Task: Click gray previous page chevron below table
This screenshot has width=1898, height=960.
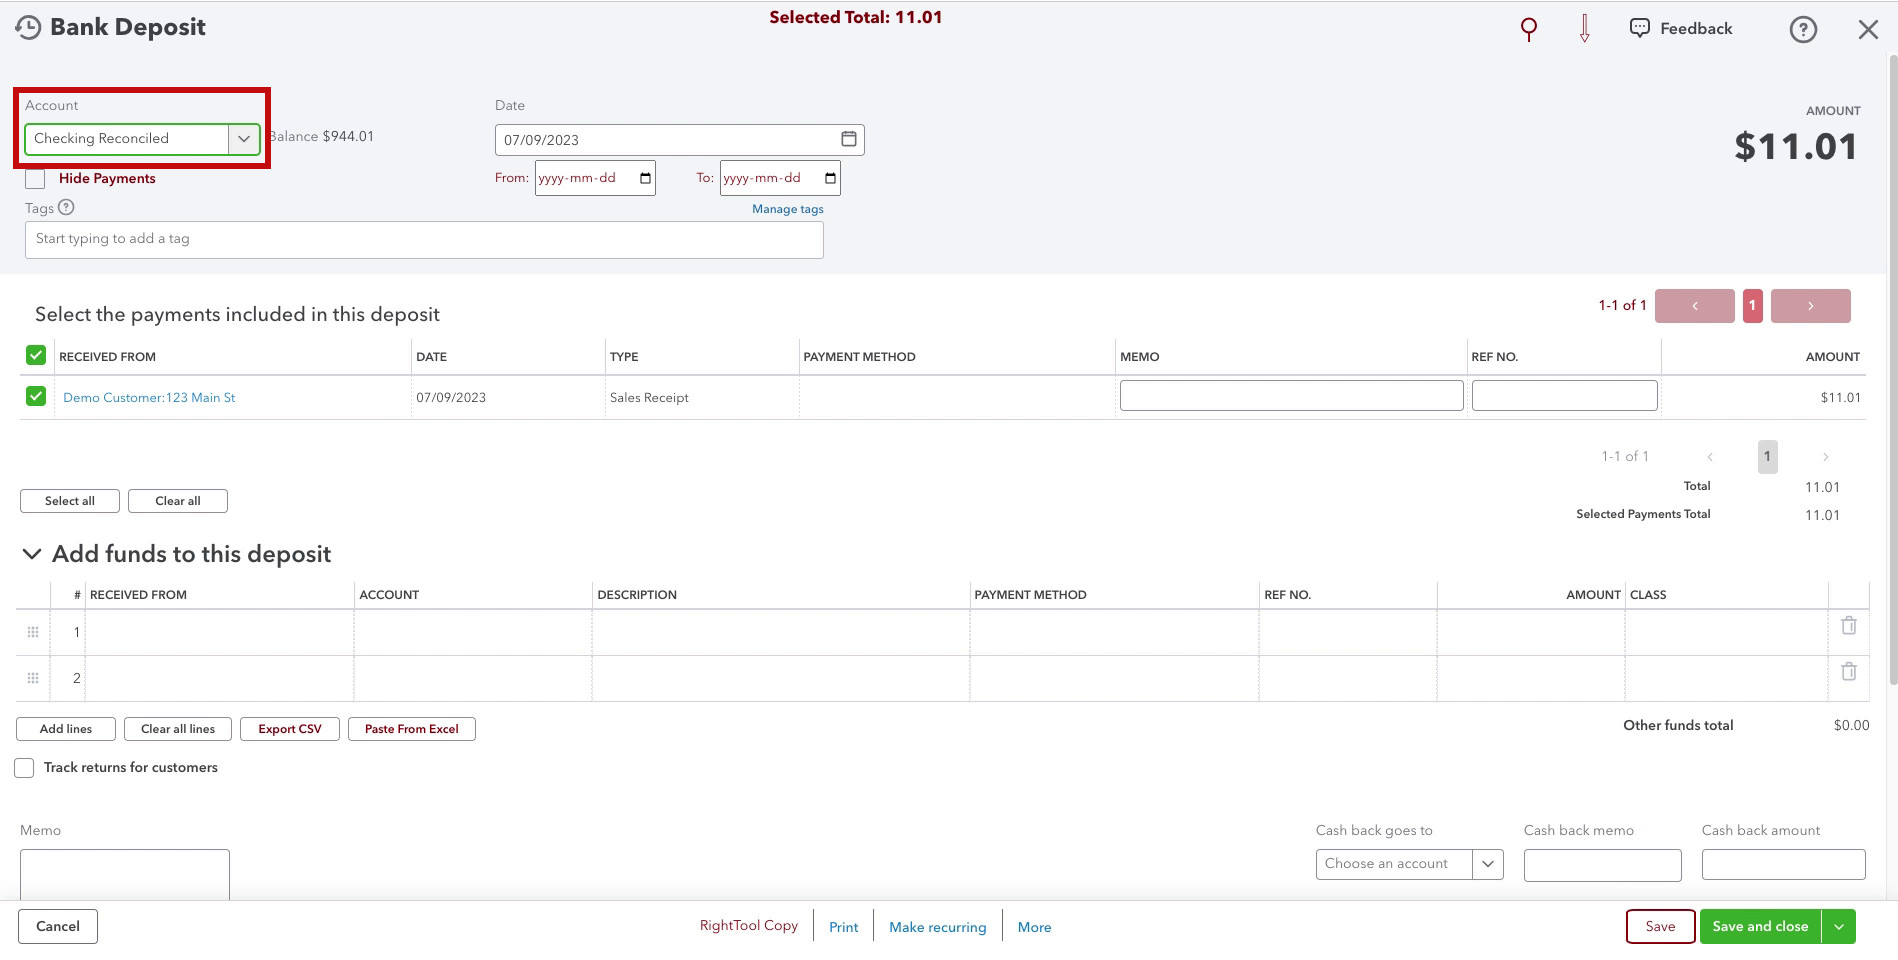Action: click(x=1710, y=457)
